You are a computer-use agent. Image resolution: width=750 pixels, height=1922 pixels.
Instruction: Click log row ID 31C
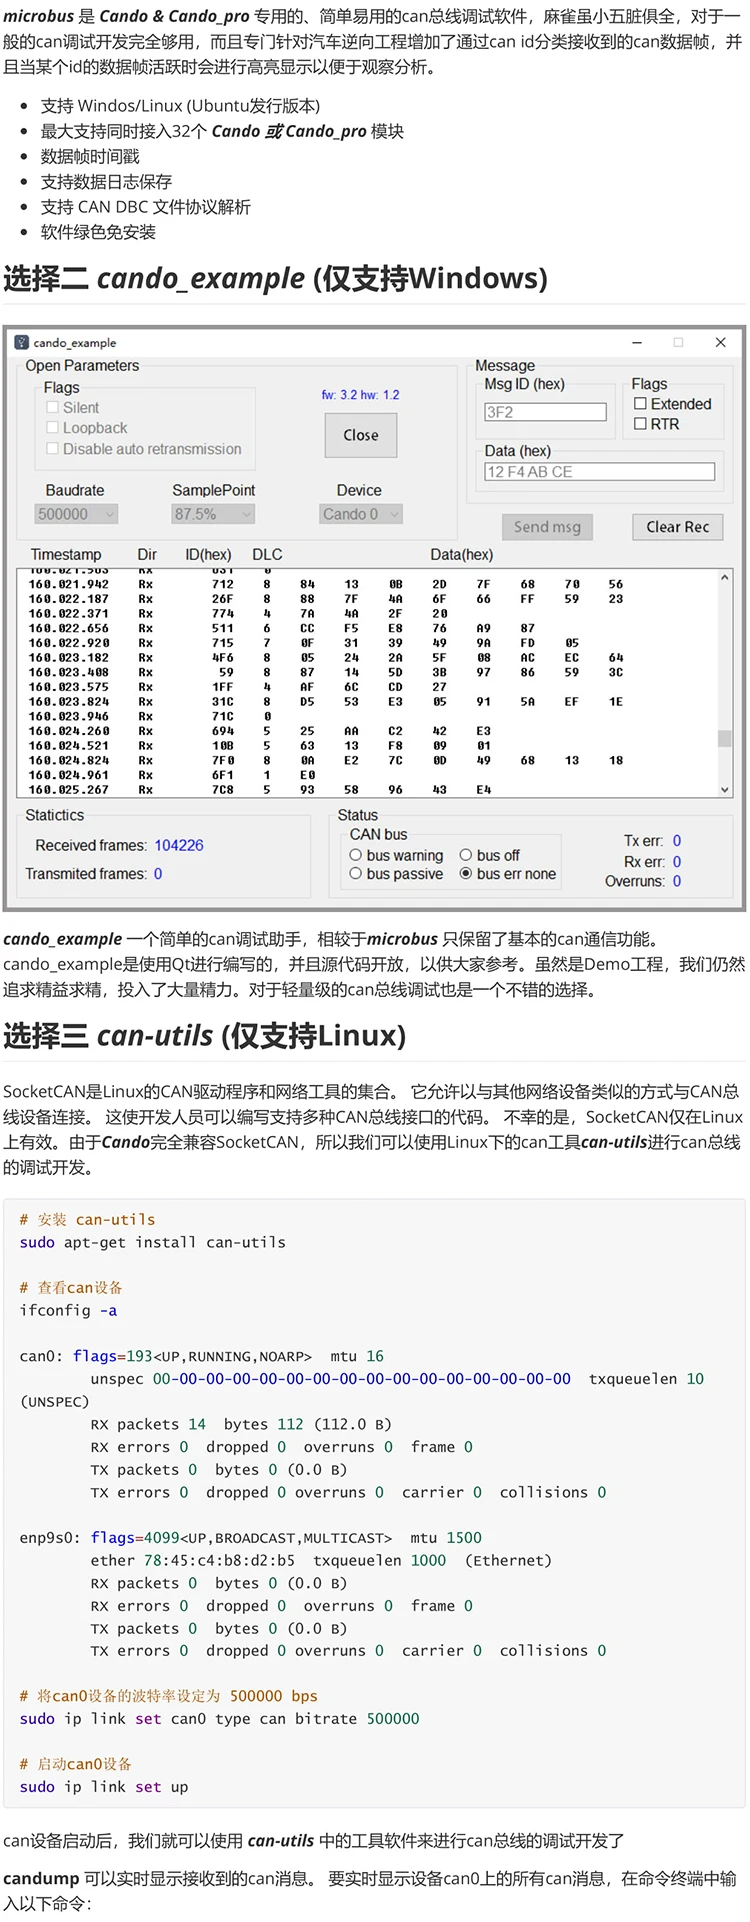click(223, 702)
